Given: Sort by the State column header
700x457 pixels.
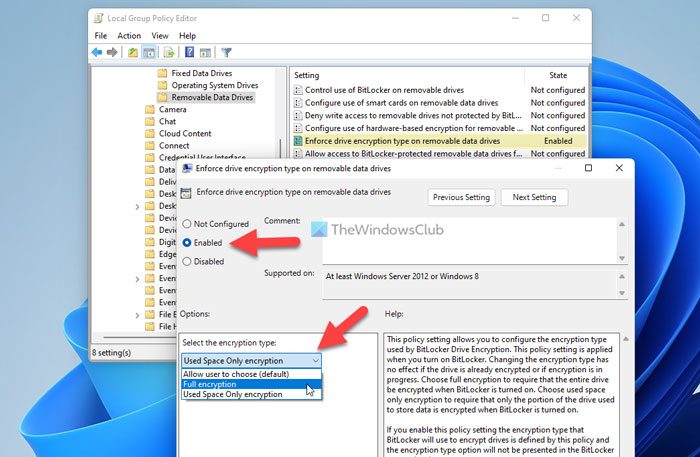Looking at the screenshot, I should pyautogui.click(x=557, y=75).
